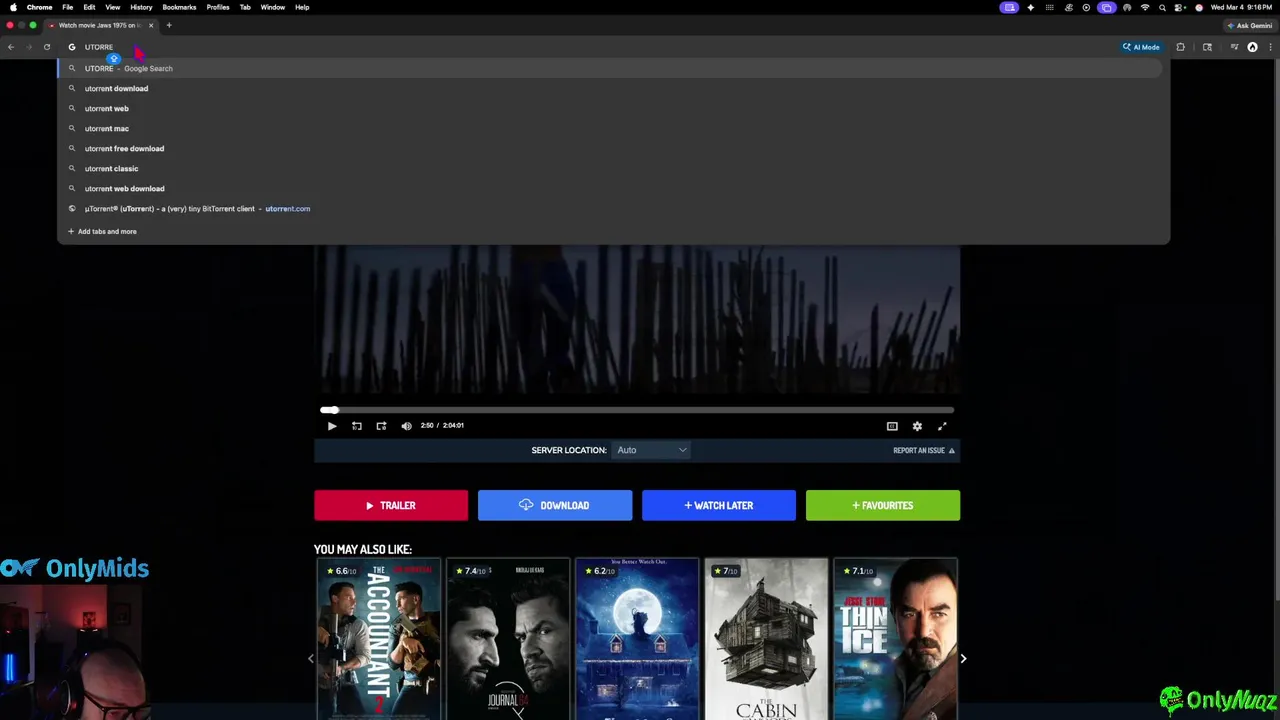Open the View menu
1280x720 pixels.
tap(113, 7)
